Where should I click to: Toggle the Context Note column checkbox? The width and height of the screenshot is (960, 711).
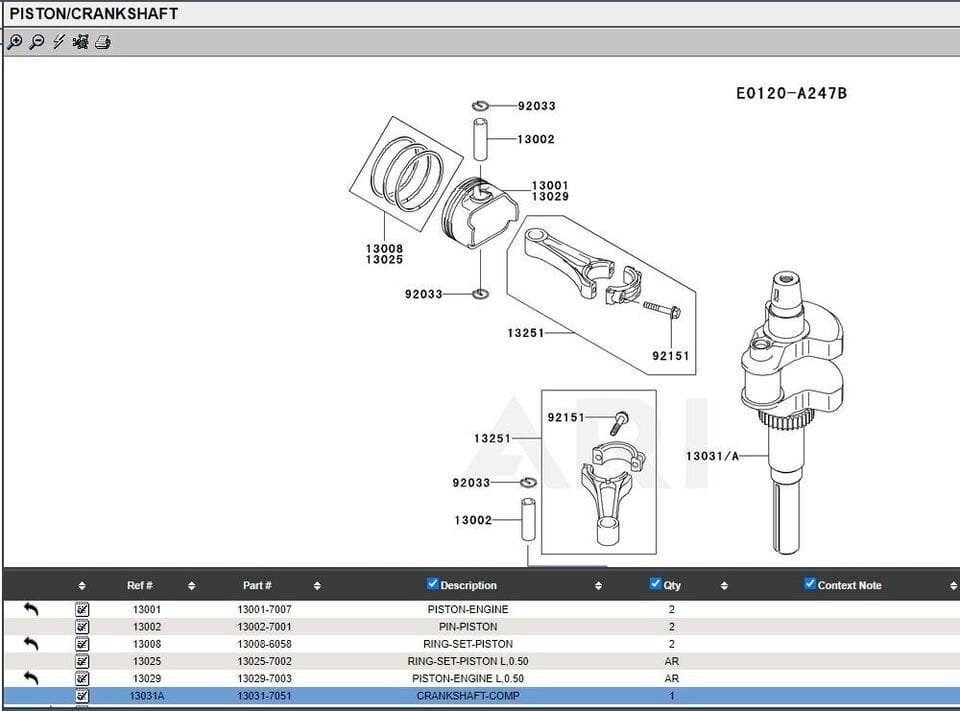click(x=809, y=584)
